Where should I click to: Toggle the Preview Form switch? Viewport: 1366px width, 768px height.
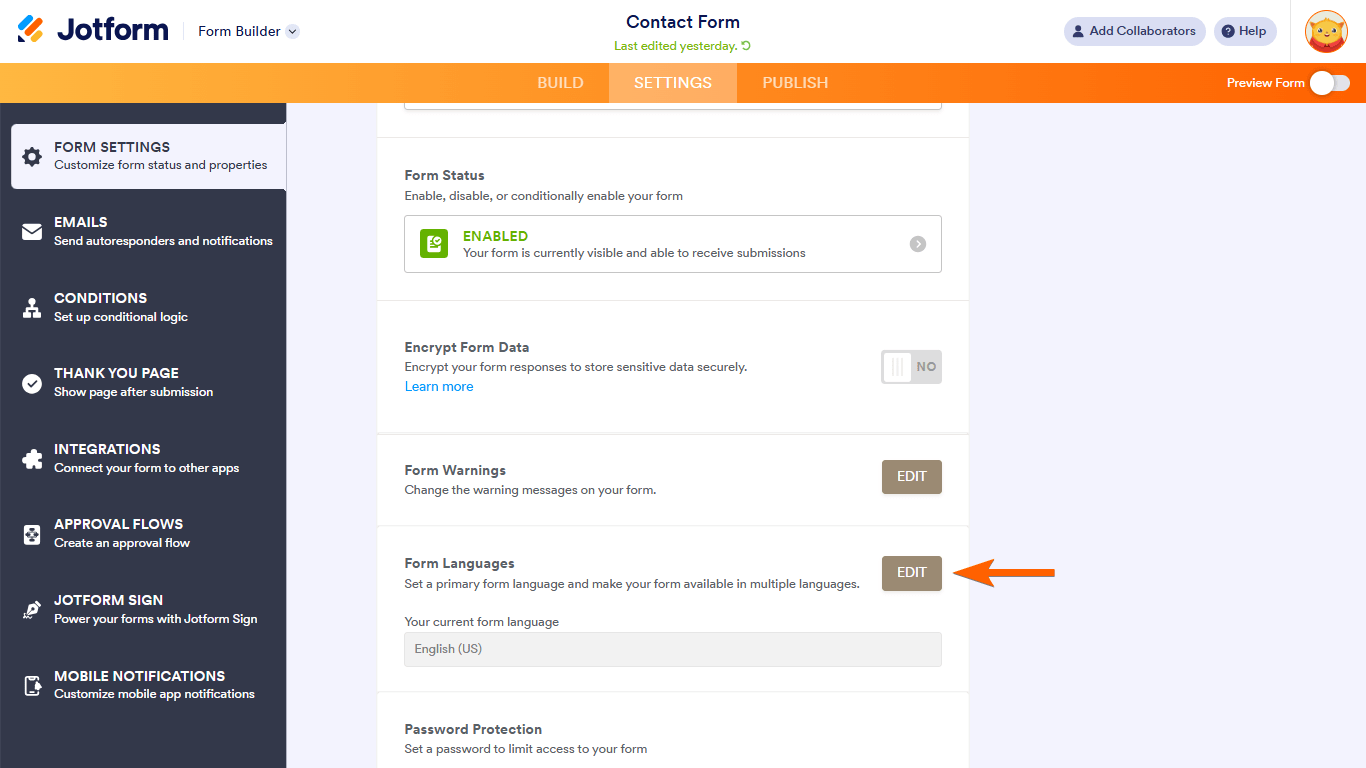1330,83
